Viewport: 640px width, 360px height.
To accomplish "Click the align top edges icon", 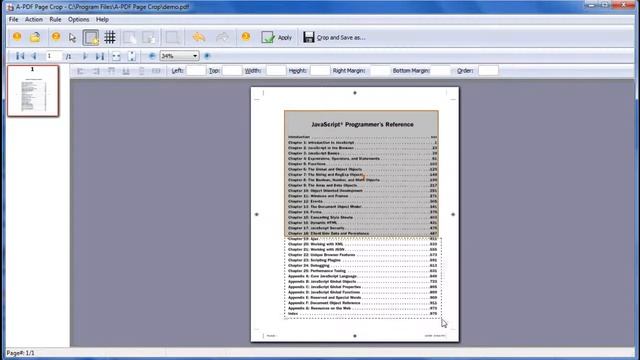I will pos(111,71).
